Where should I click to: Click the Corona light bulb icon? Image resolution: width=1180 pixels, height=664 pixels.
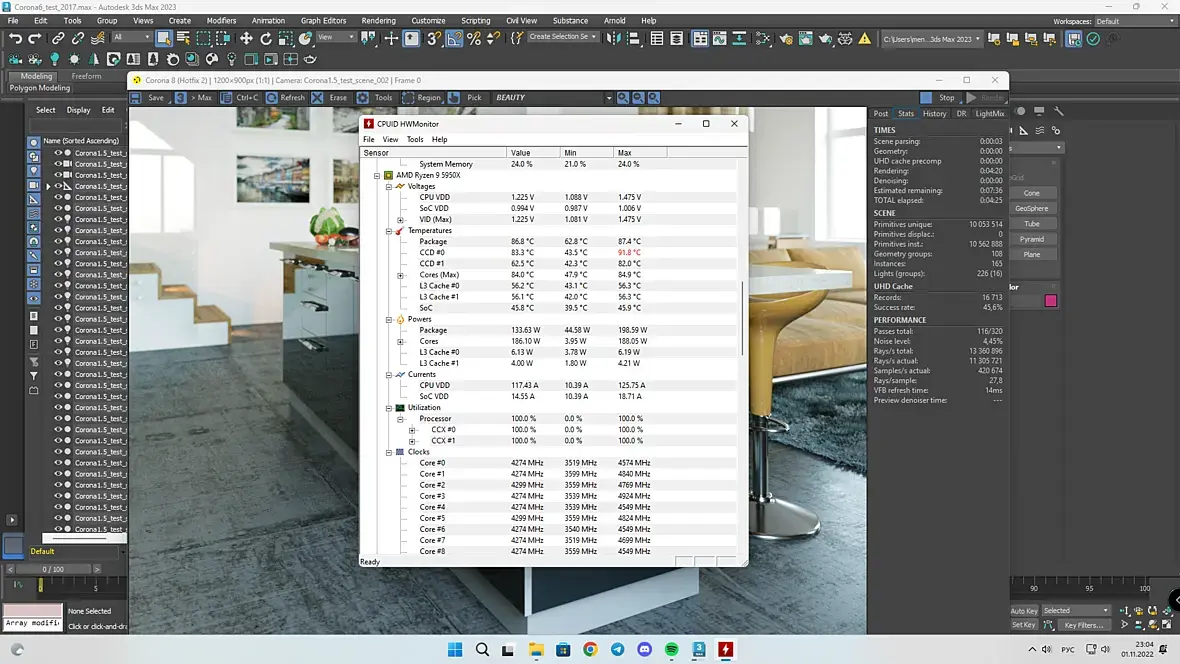[54, 59]
